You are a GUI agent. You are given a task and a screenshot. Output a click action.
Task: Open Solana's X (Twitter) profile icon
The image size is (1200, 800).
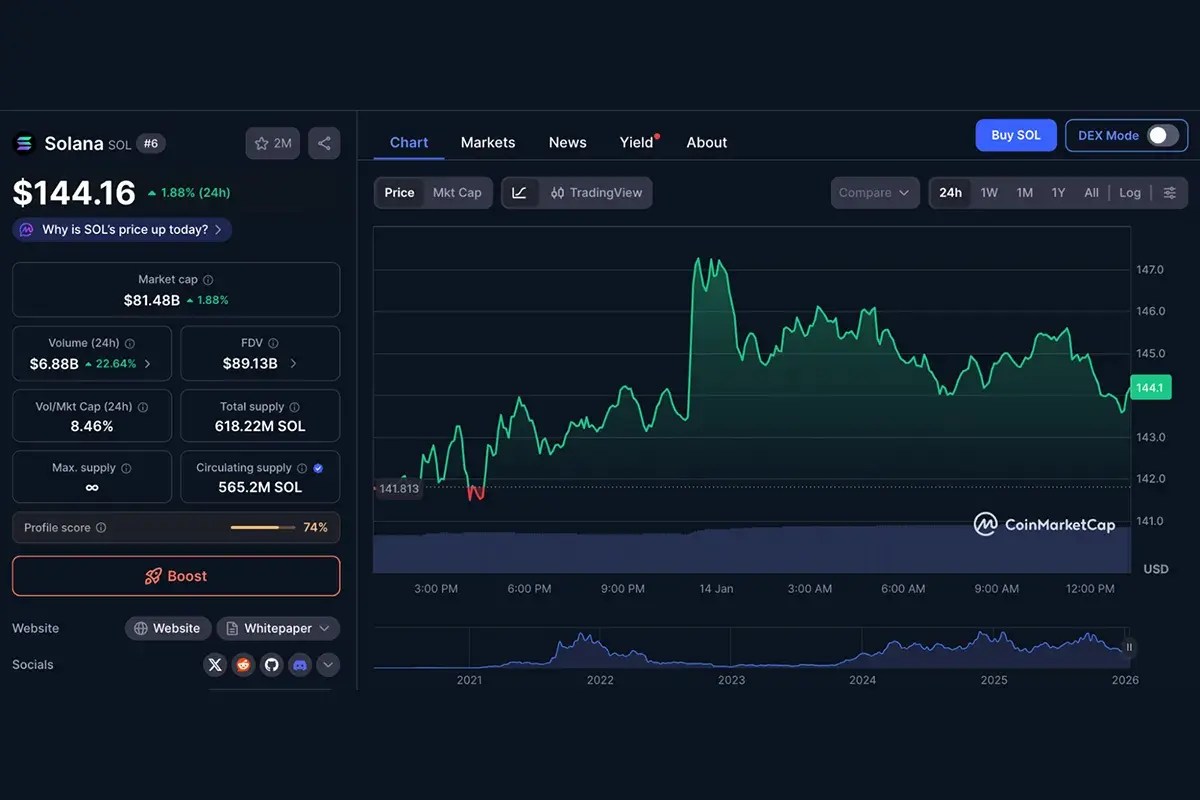coord(215,664)
